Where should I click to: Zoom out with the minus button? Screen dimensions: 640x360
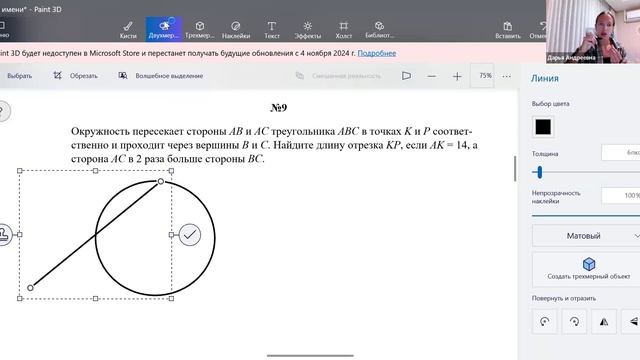431,76
